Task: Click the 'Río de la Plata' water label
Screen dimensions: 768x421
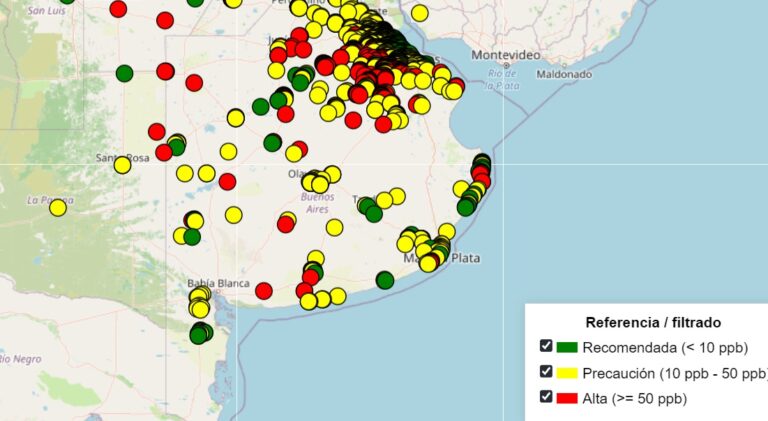Action: pyautogui.click(x=502, y=79)
